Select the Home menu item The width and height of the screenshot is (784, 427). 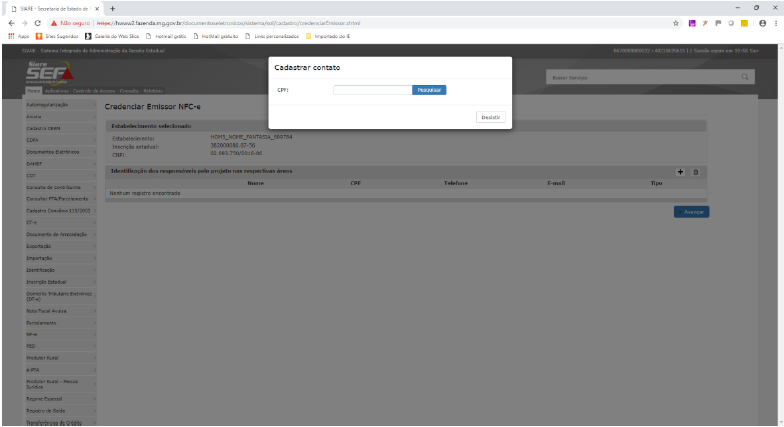tap(33, 91)
